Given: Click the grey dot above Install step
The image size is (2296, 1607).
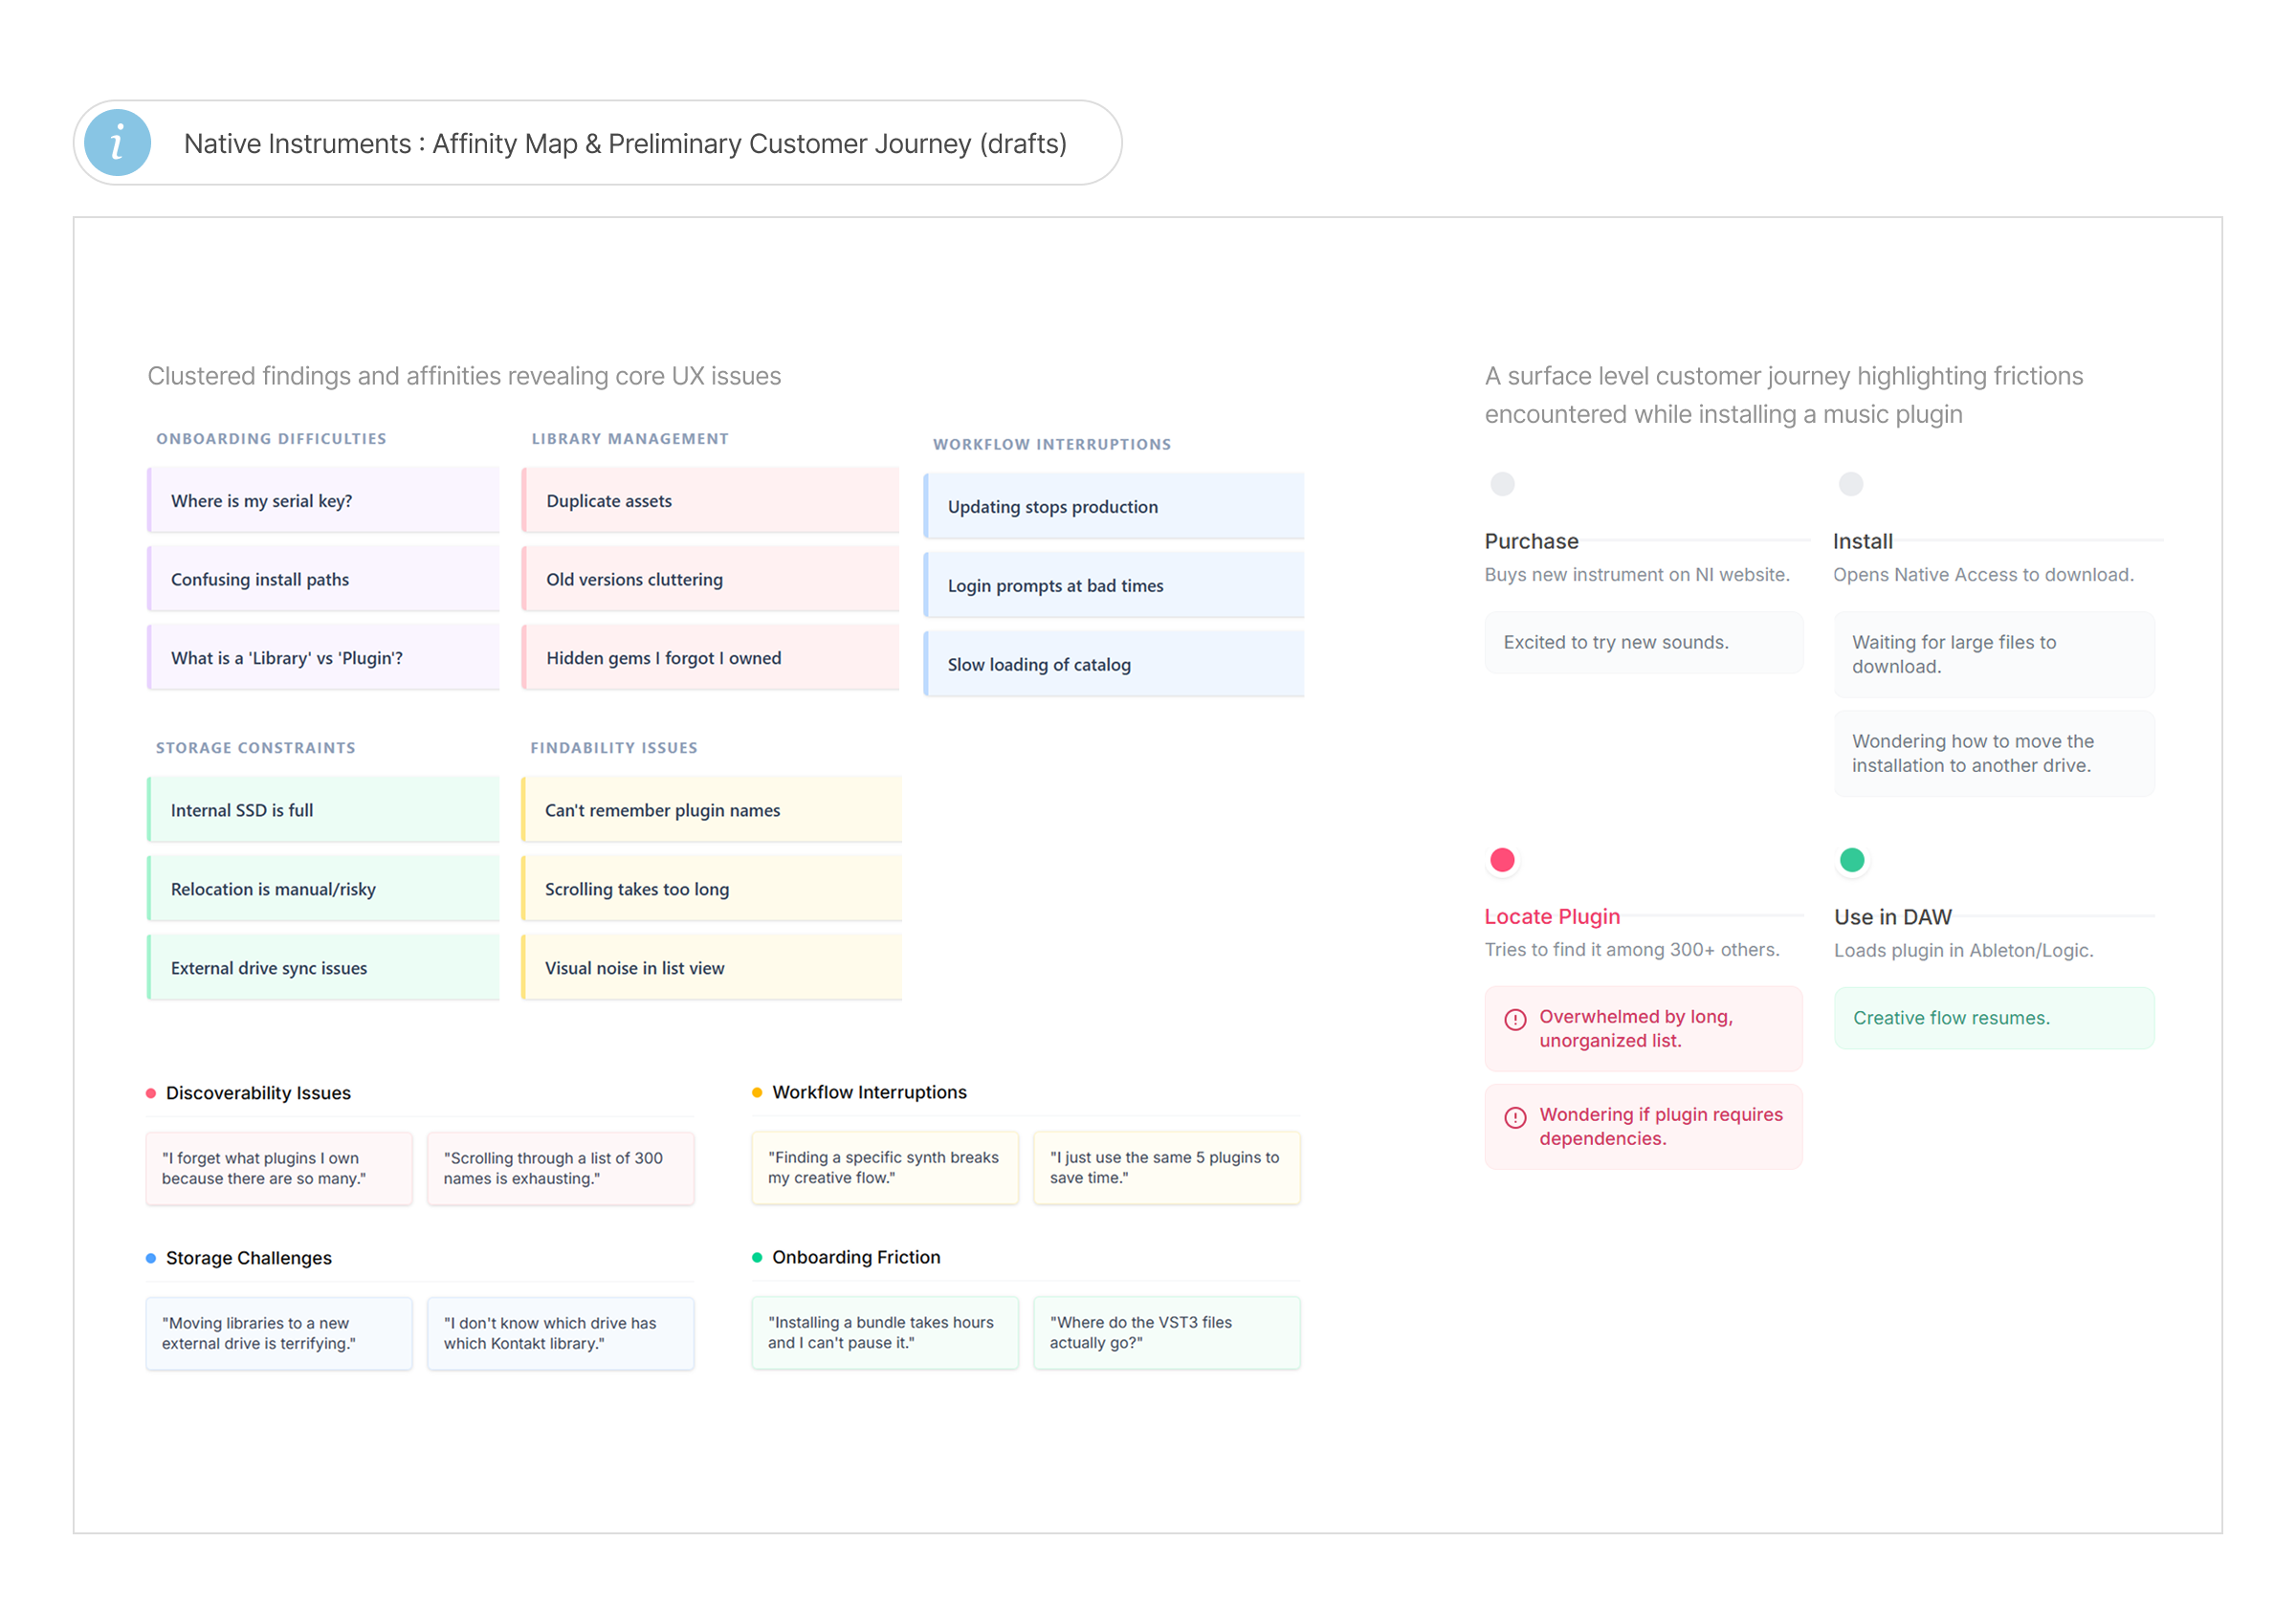Looking at the screenshot, I should coord(1851,484).
